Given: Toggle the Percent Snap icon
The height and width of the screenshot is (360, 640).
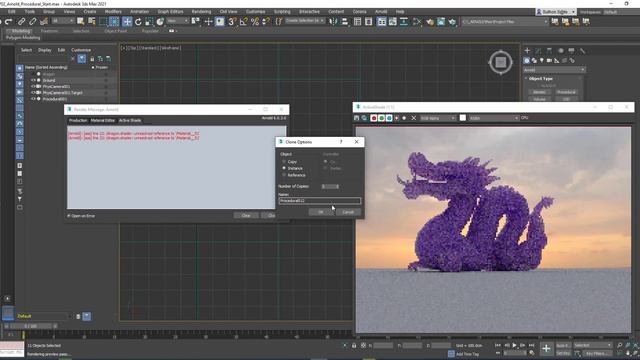Looking at the screenshot, I should click(255, 22).
